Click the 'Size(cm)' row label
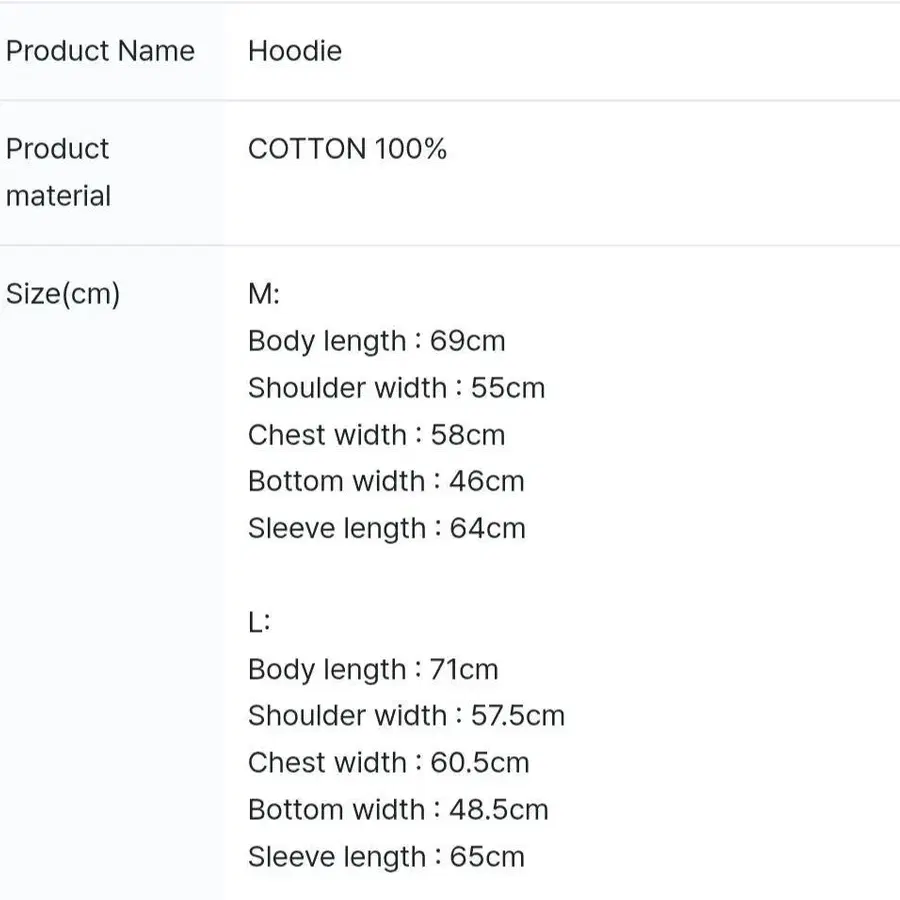 point(63,294)
